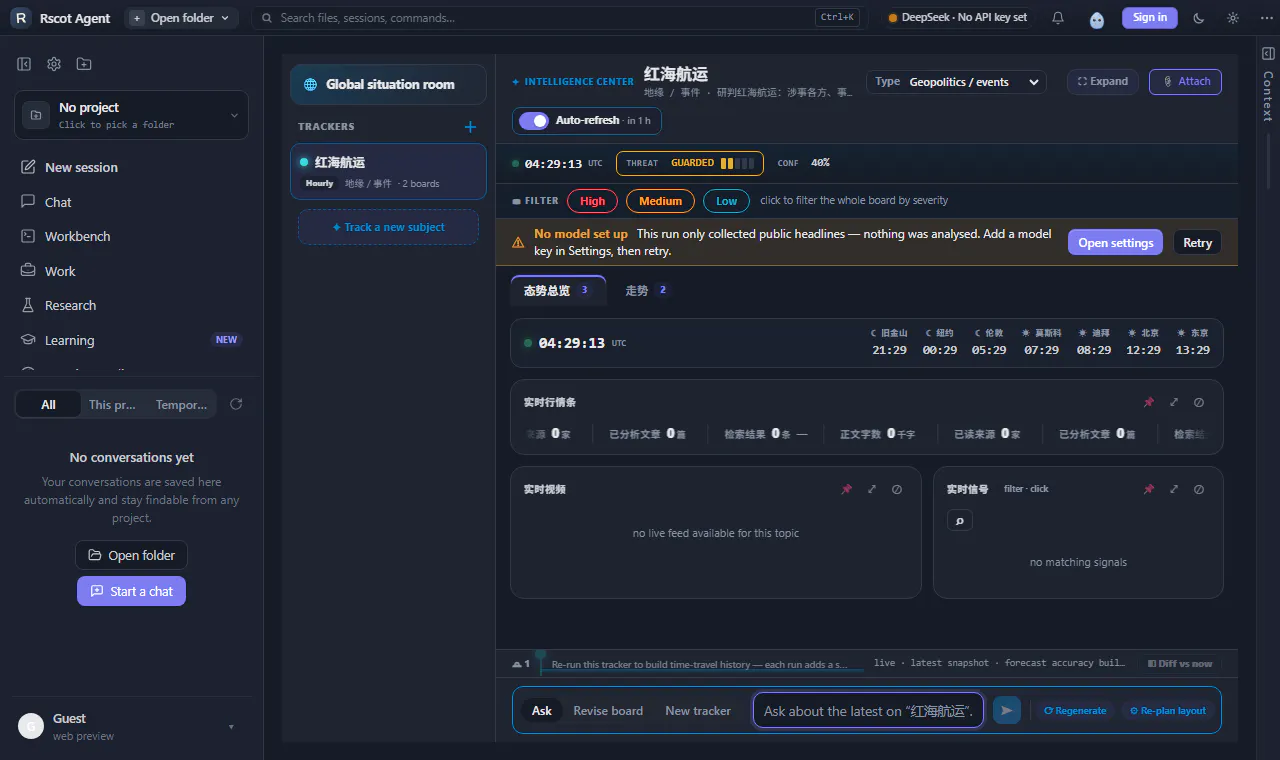Click Retry in the warning banner
Screen dimensions: 1280x760
click(x=1197, y=242)
